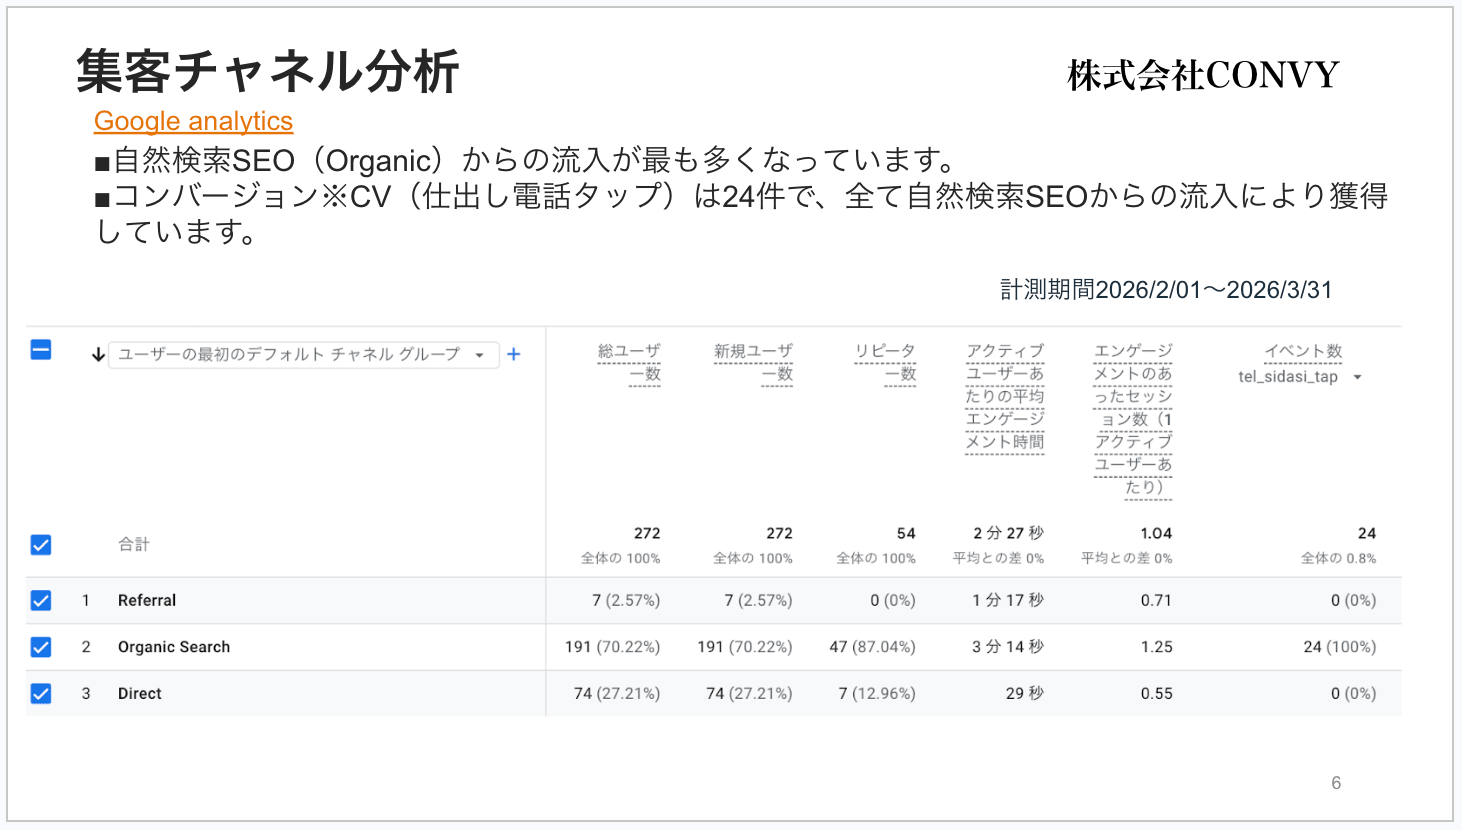Toggle the Organic Search row checkbox
Screen dimensions: 1462x830
[41, 647]
